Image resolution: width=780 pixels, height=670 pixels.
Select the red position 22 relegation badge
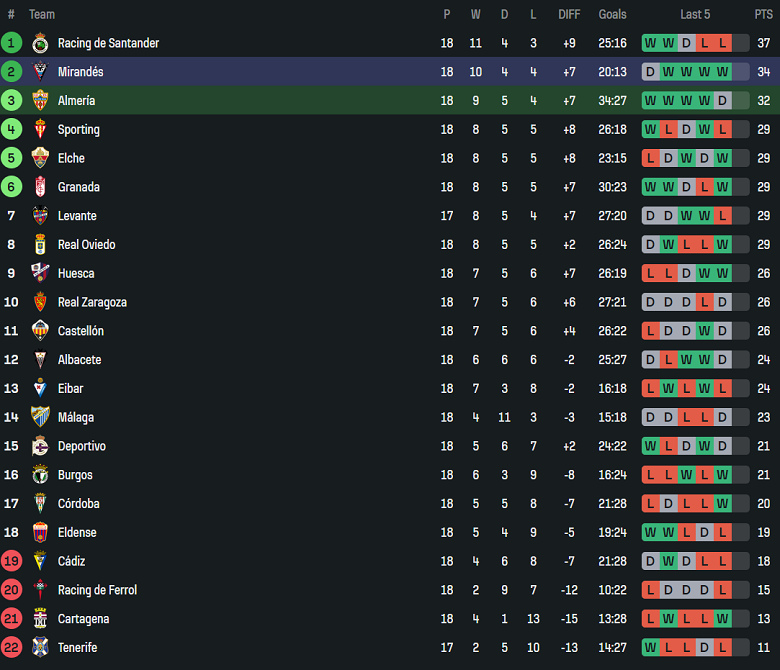coord(11,647)
